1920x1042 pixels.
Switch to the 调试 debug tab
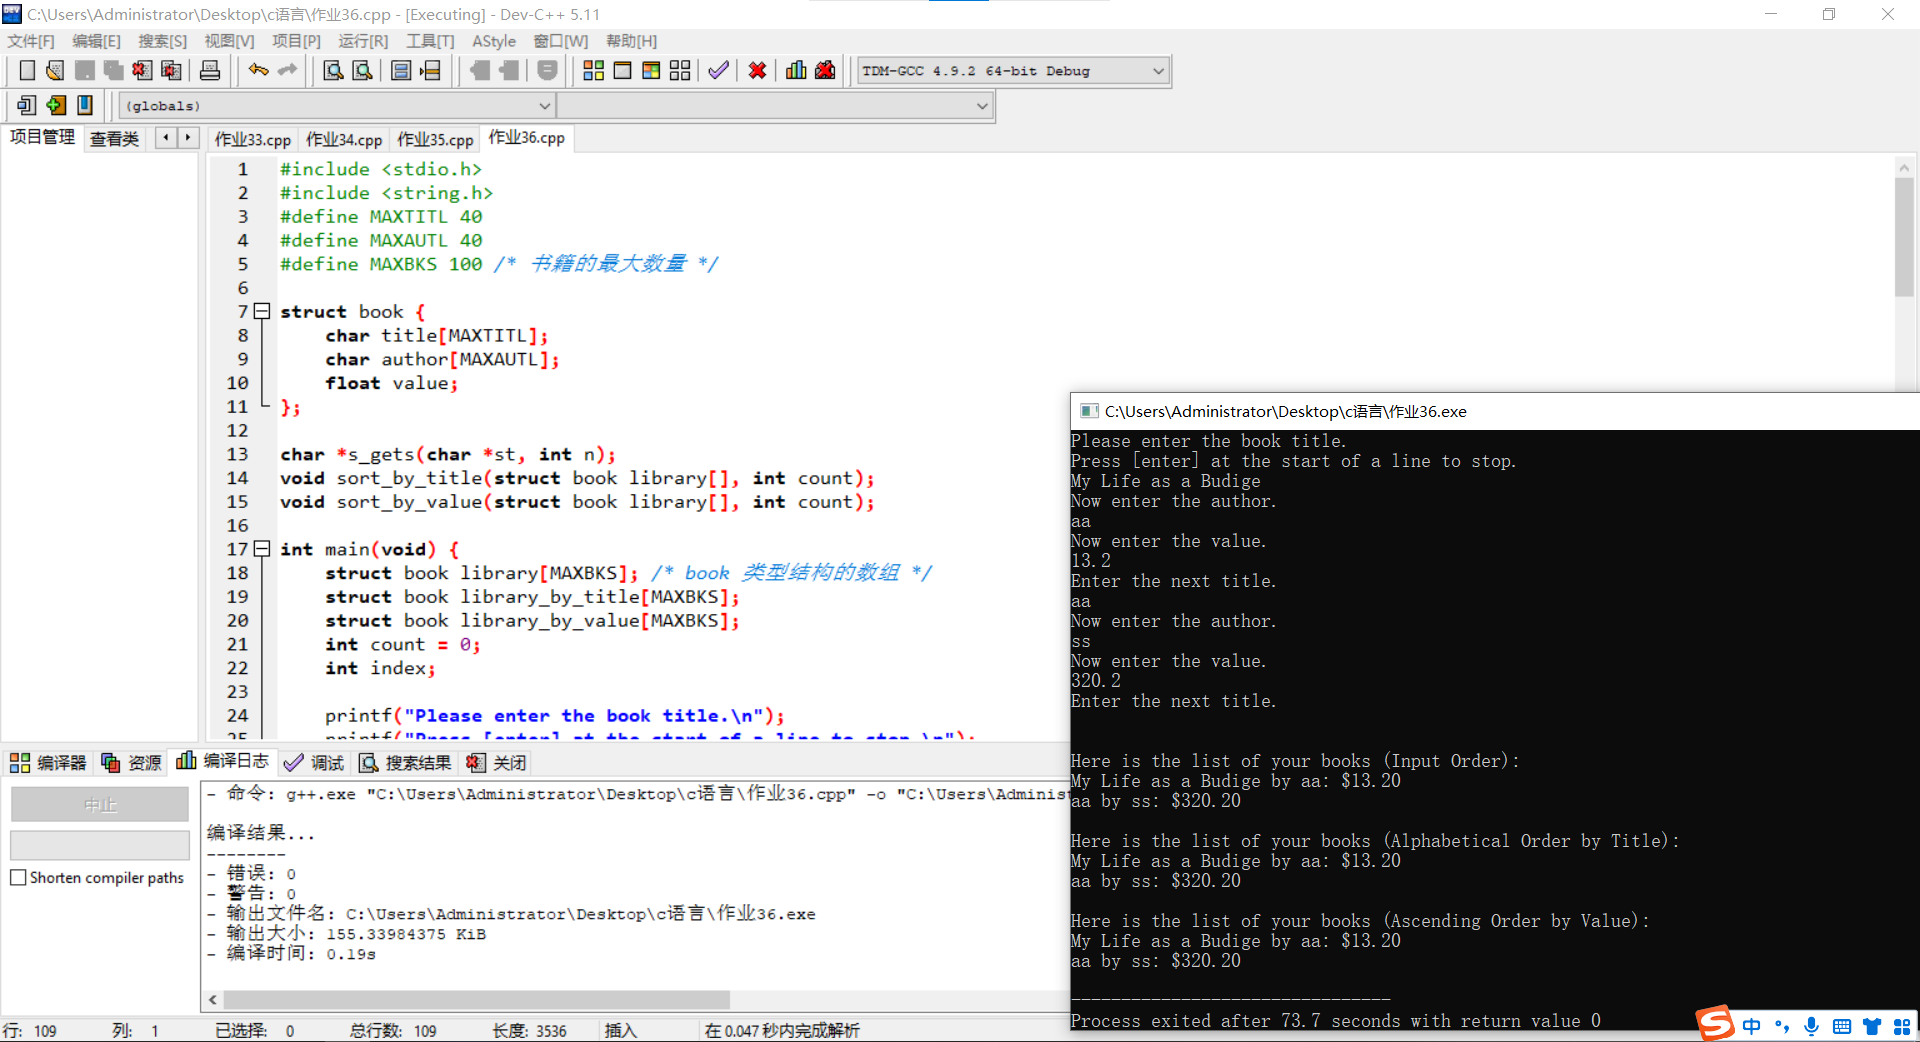click(314, 763)
